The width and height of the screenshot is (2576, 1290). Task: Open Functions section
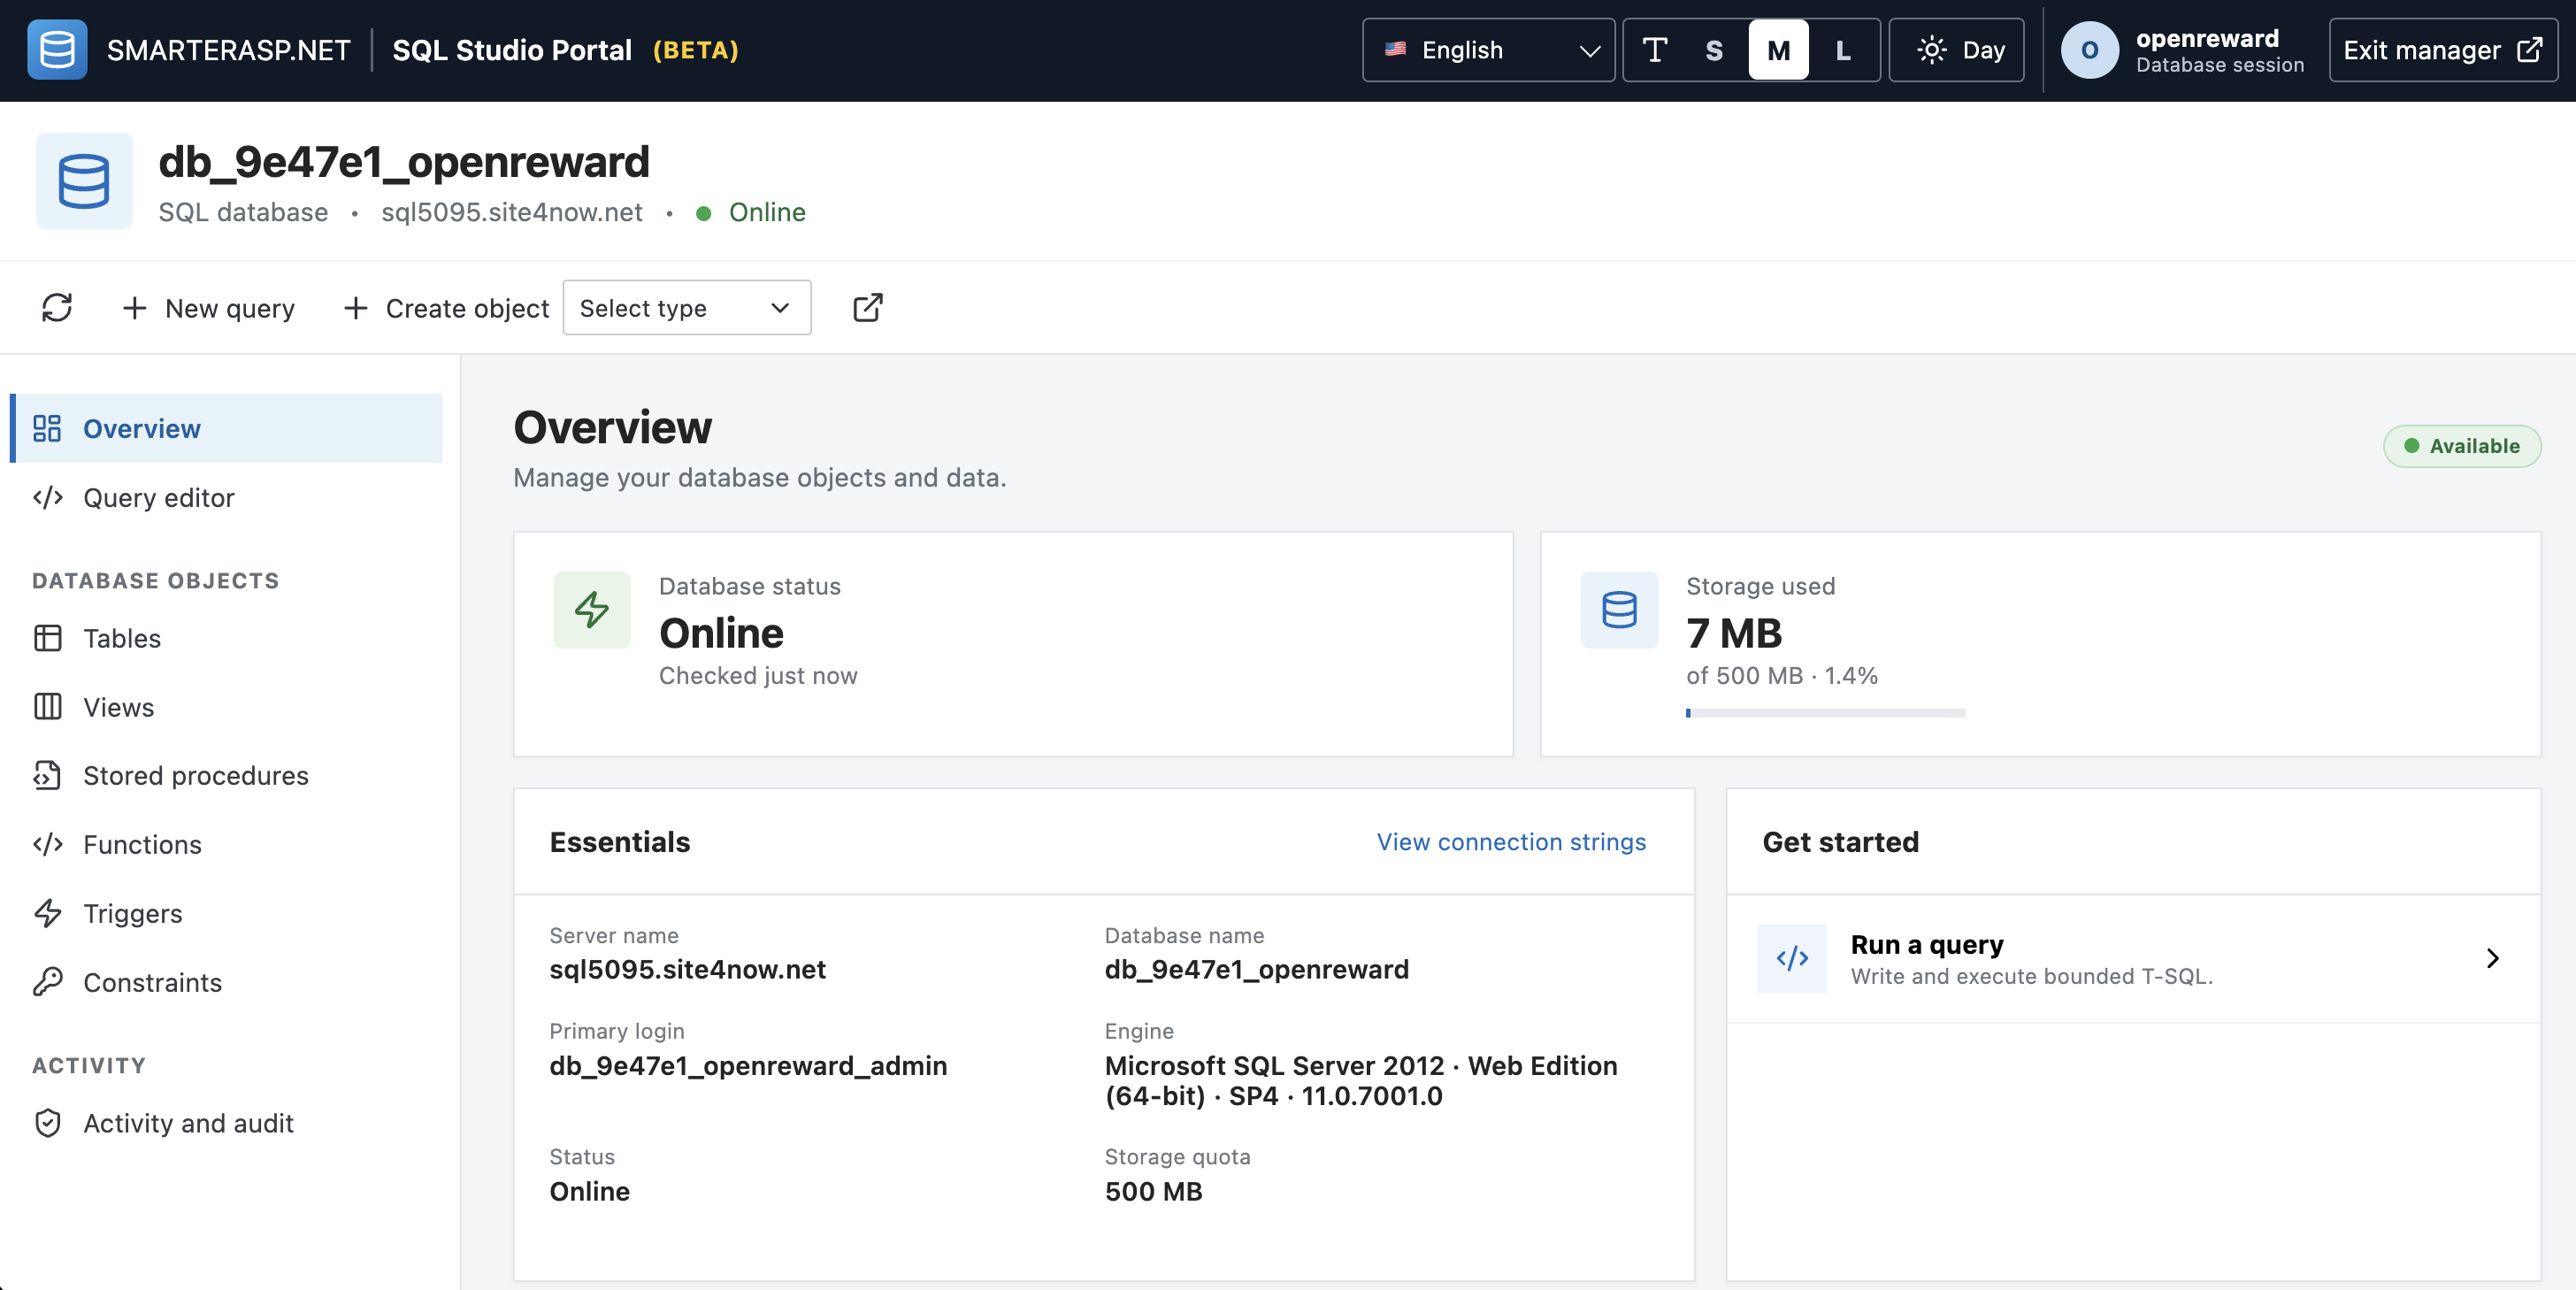(226, 845)
